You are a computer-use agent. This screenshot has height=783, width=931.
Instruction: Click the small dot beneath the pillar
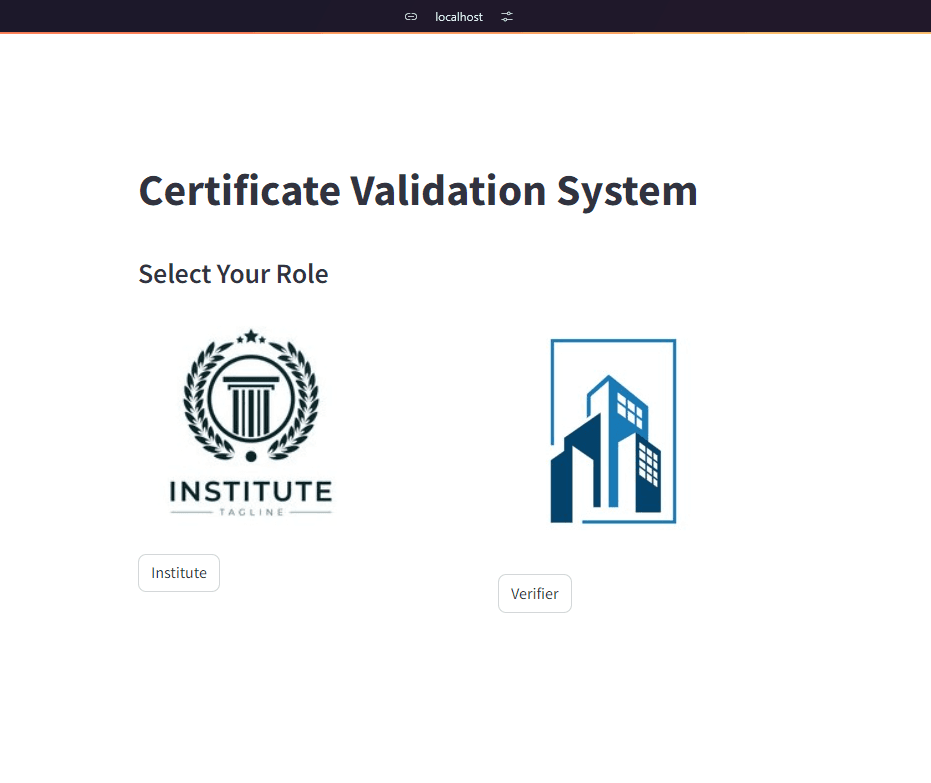(x=251, y=456)
